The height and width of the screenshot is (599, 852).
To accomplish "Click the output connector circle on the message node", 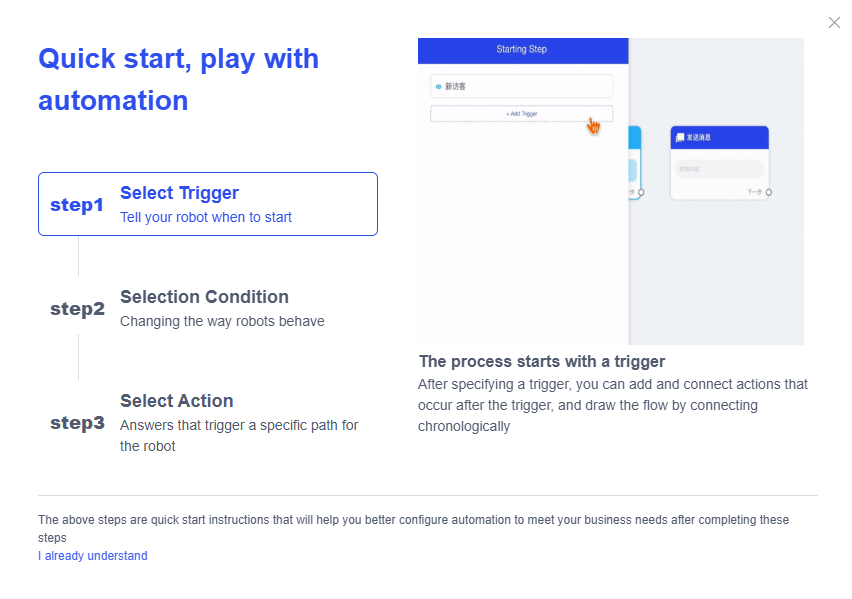I will pyautogui.click(x=768, y=192).
